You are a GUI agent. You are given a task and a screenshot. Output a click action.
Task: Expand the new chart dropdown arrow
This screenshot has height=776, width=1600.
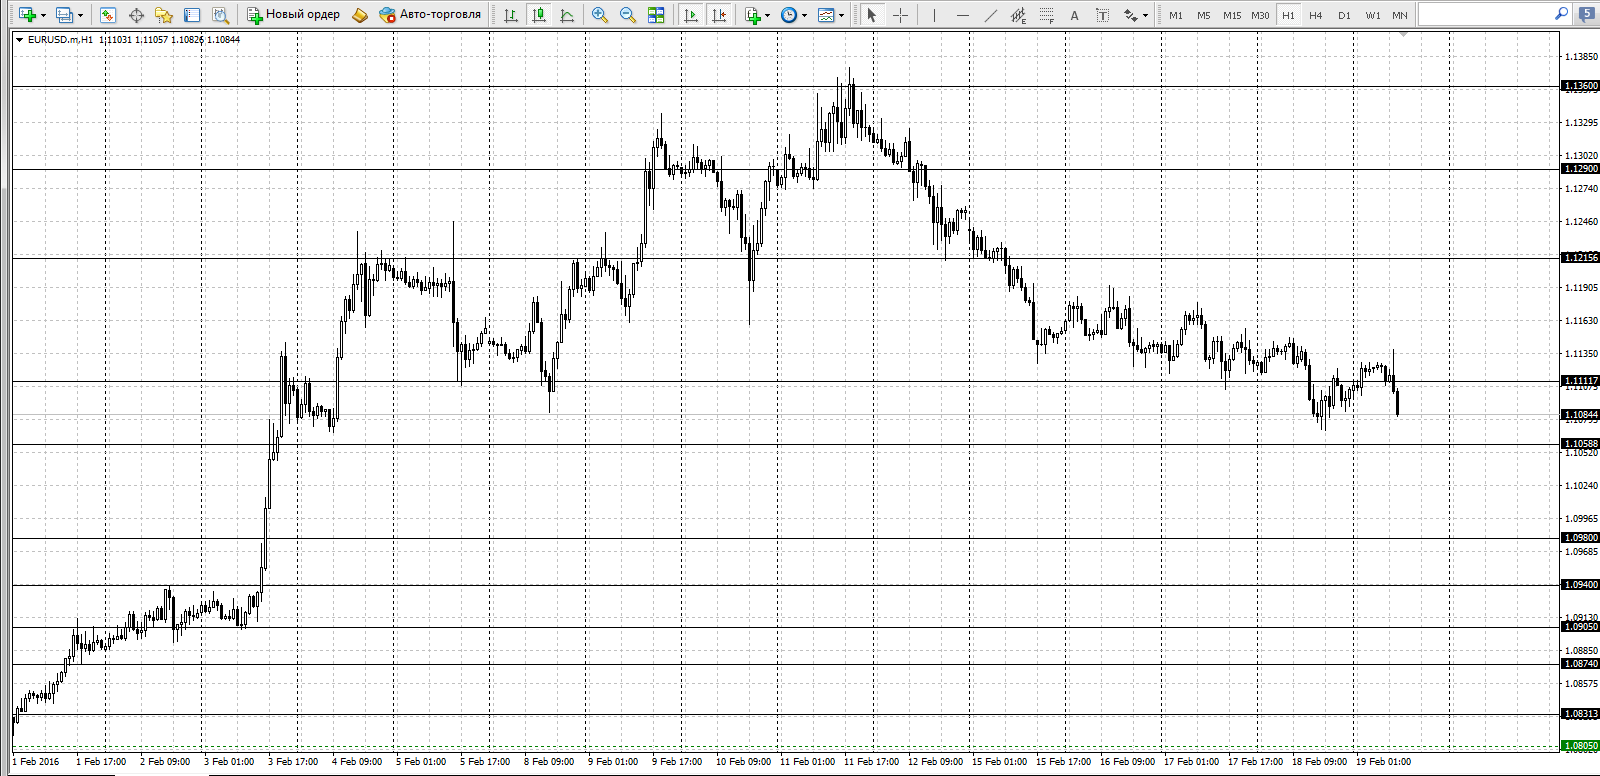click(x=43, y=15)
